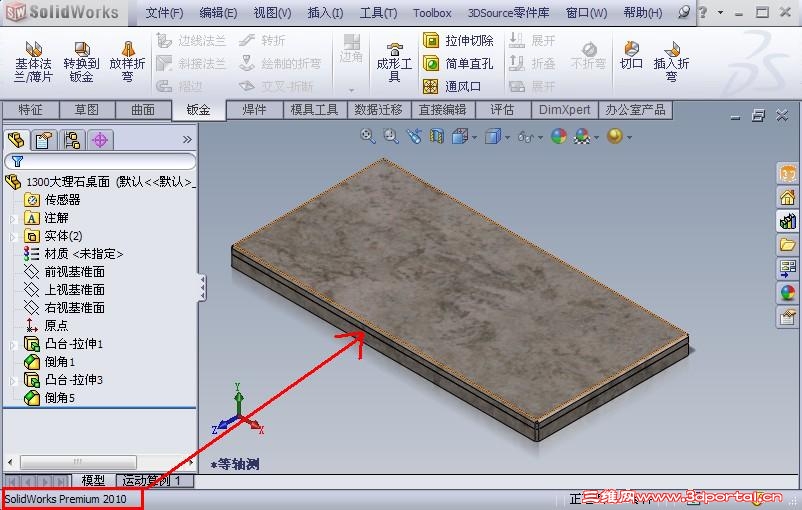Image resolution: width=802 pixels, height=510 pixels.
Task: Open the 3DSource零件库 menu
Action: [508, 13]
